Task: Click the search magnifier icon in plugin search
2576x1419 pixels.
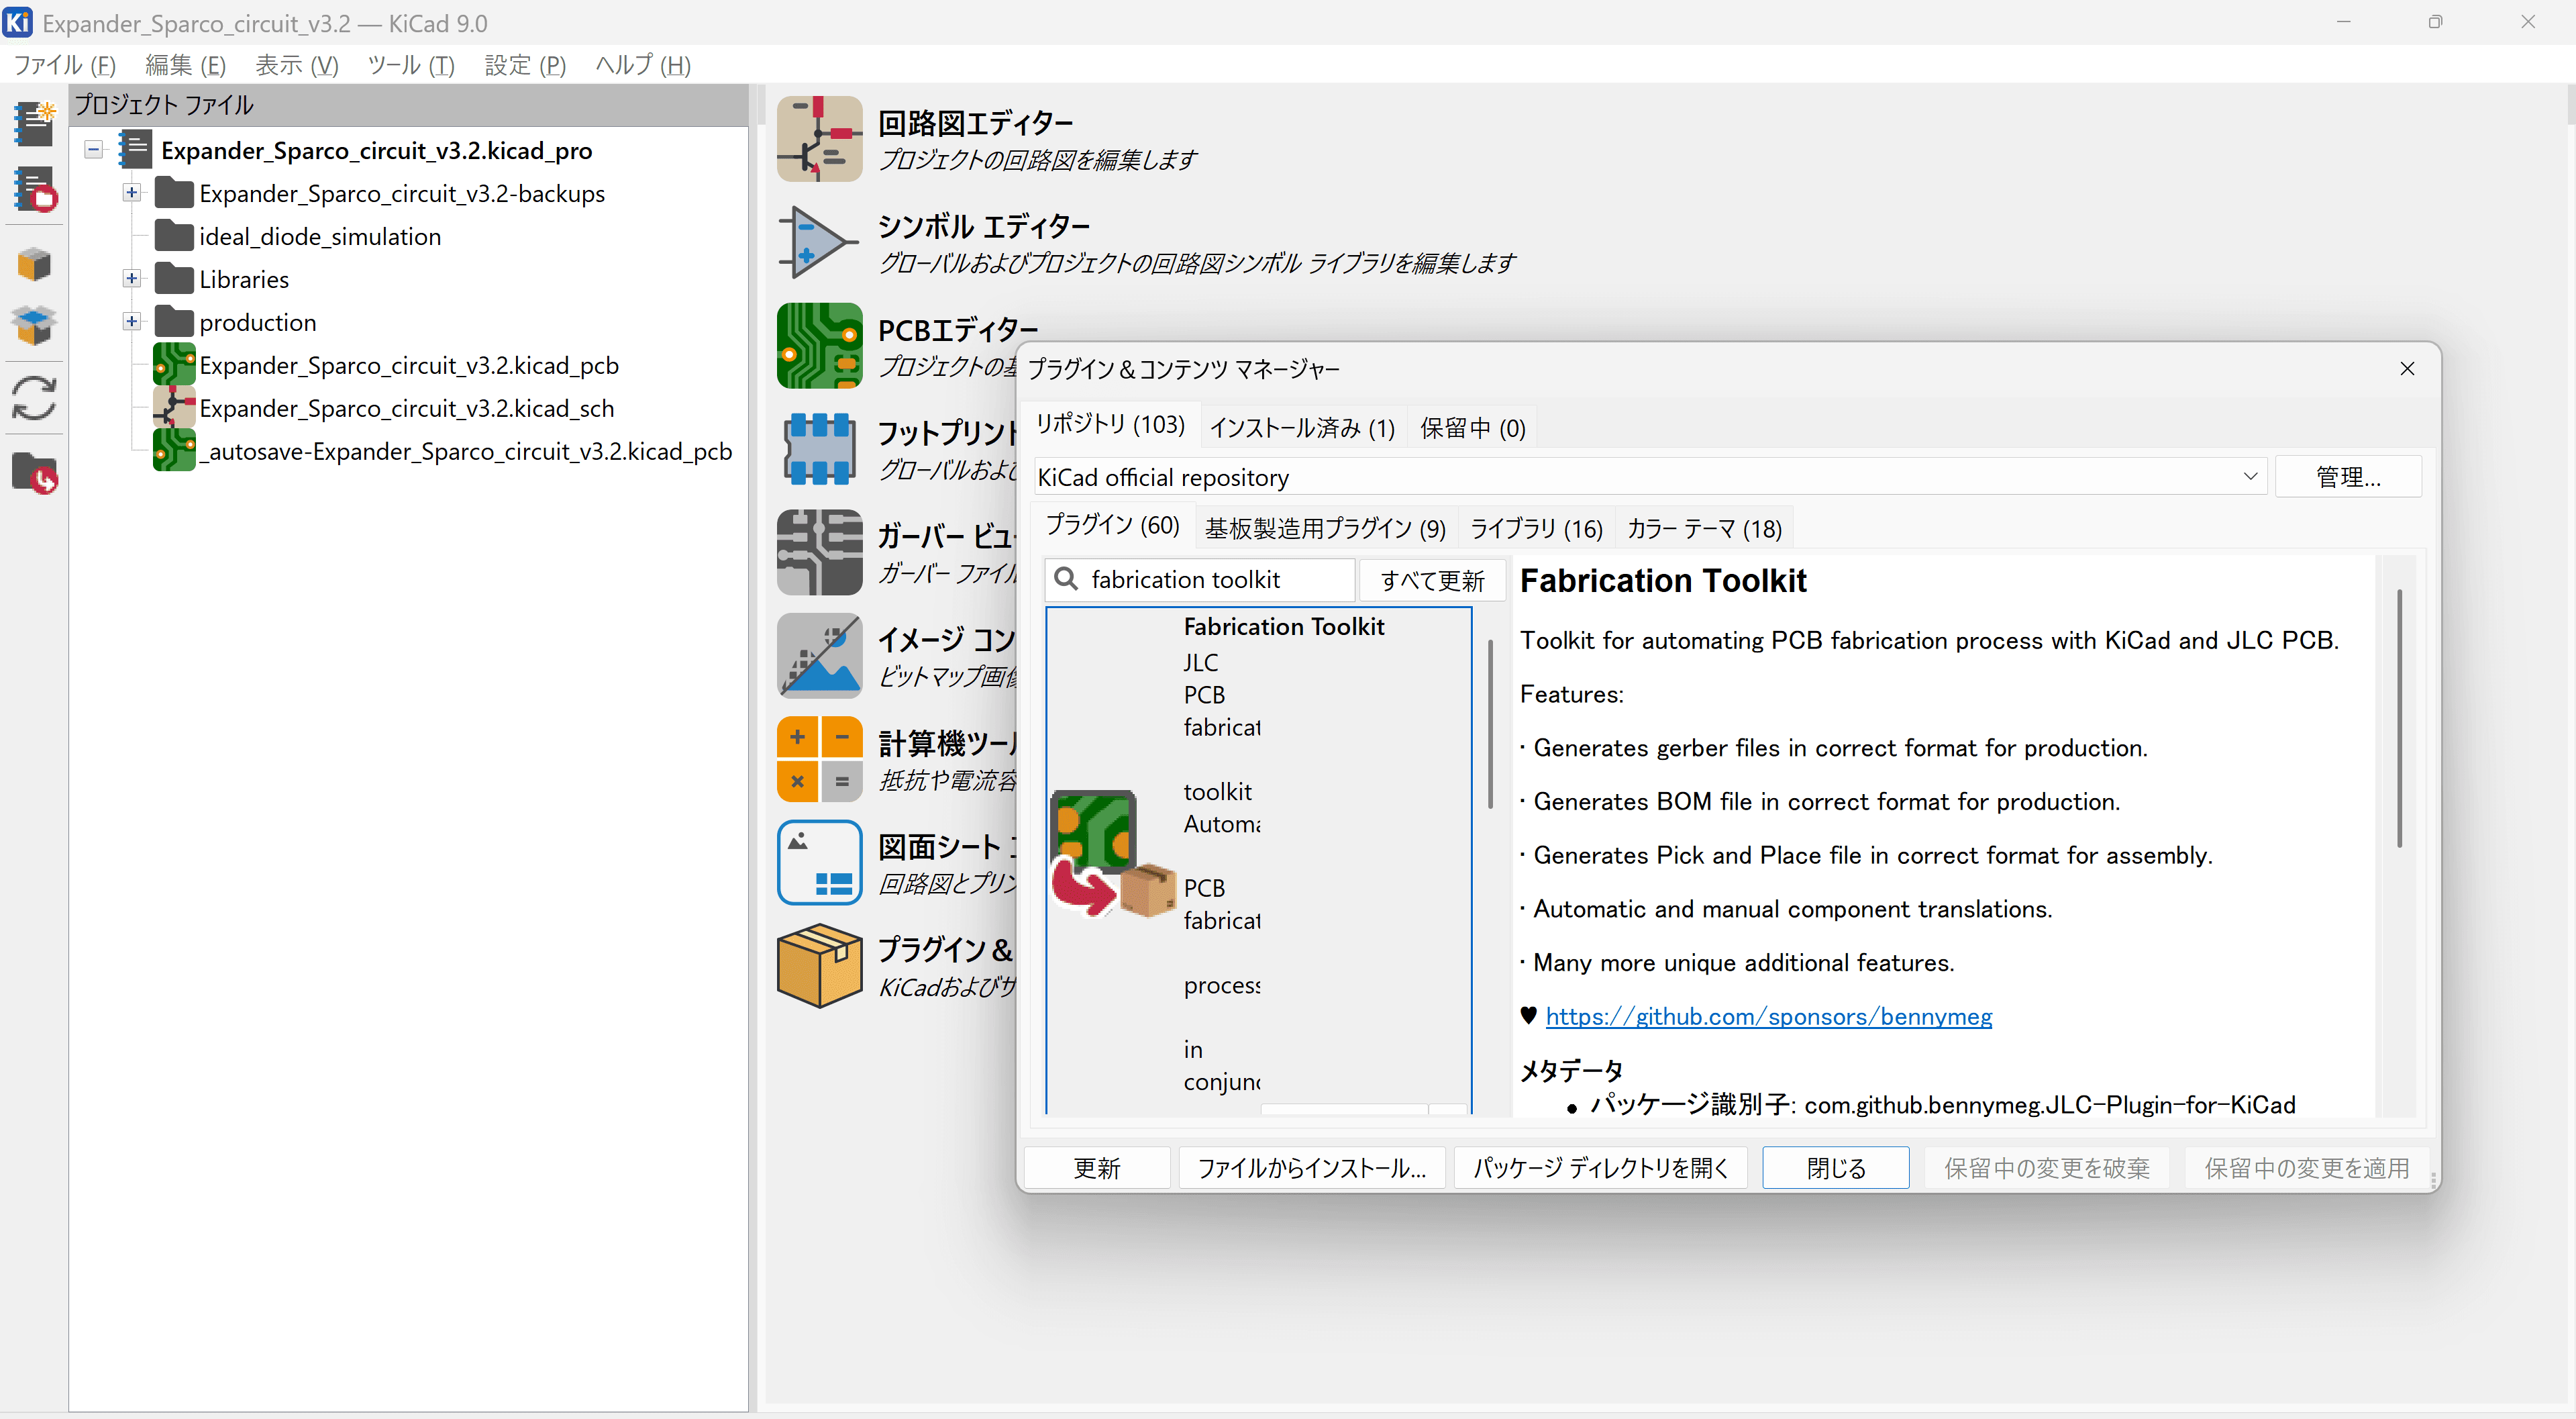Action: tap(1066, 579)
